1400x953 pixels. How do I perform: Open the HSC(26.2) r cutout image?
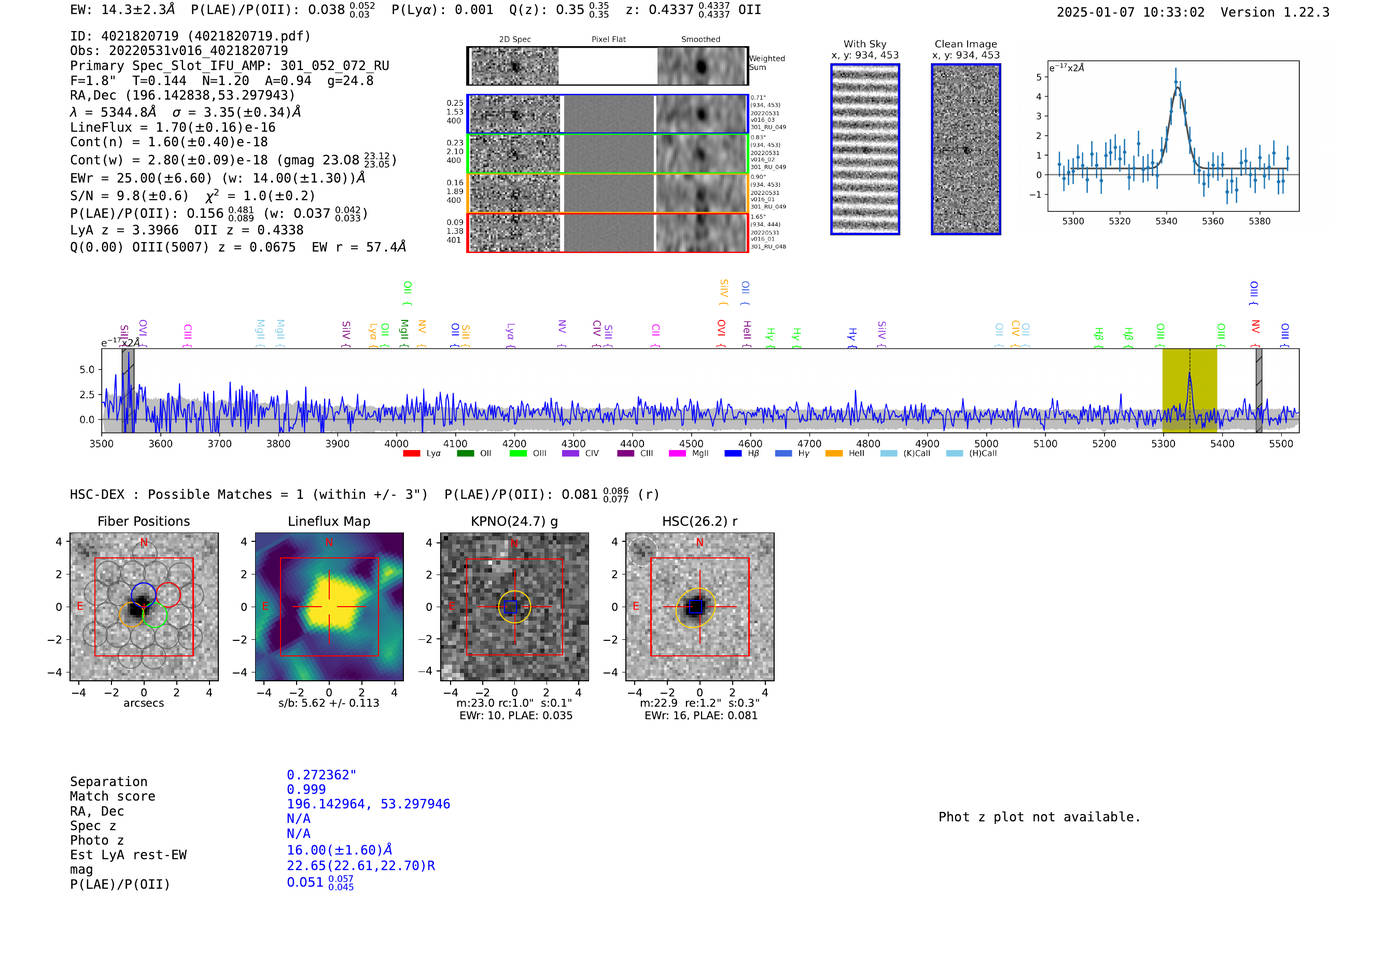pyautogui.click(x=699, y=607)
